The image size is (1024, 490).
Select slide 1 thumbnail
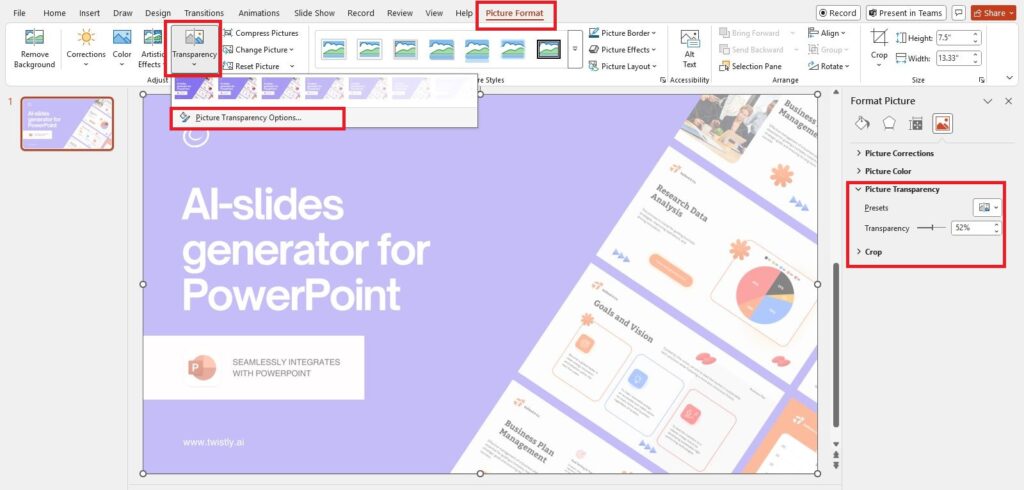pos(67,123)
